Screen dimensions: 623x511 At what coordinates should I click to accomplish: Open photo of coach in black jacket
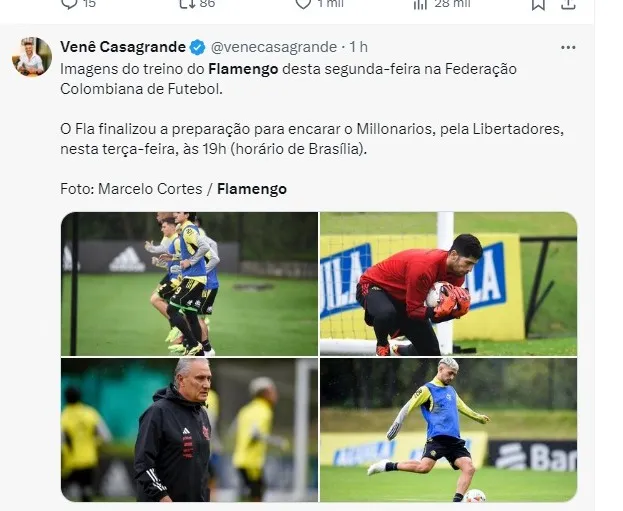pos(190,430)
